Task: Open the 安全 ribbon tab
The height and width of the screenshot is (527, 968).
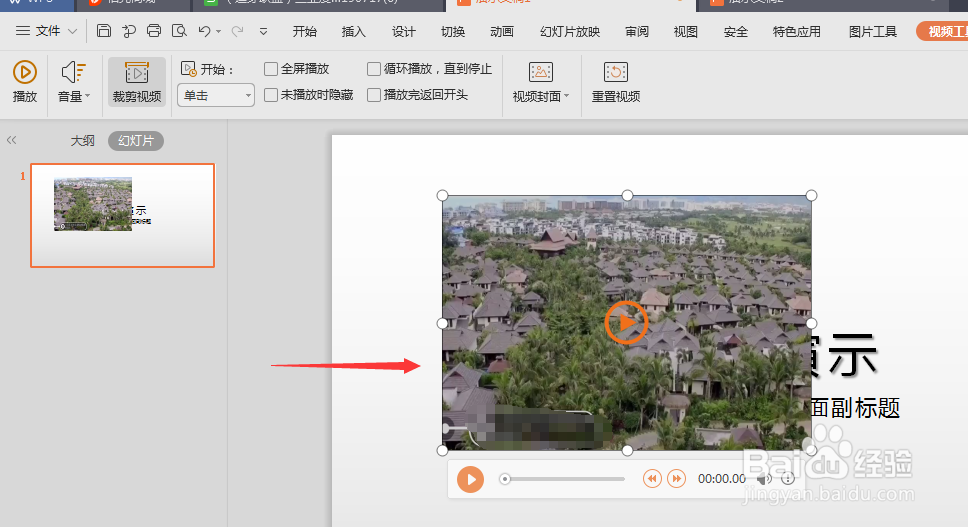Action: tap(735, 31)
